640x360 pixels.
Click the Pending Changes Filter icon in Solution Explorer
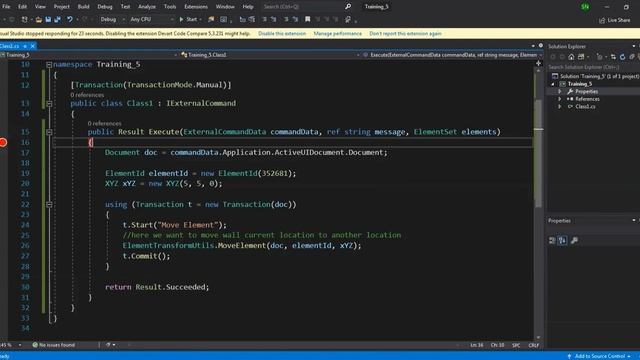coord(599,57)
